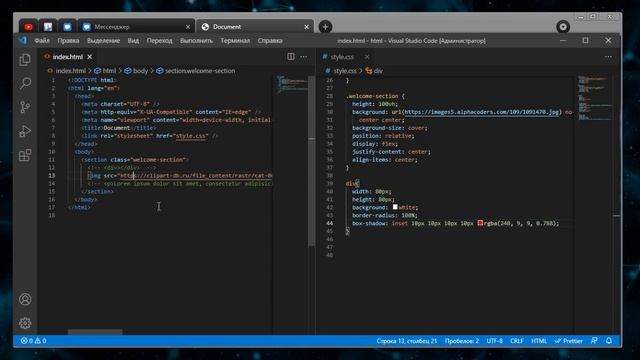Open the Run and Debug view
The image size is (640, 360).
click(x=25, y=131)
